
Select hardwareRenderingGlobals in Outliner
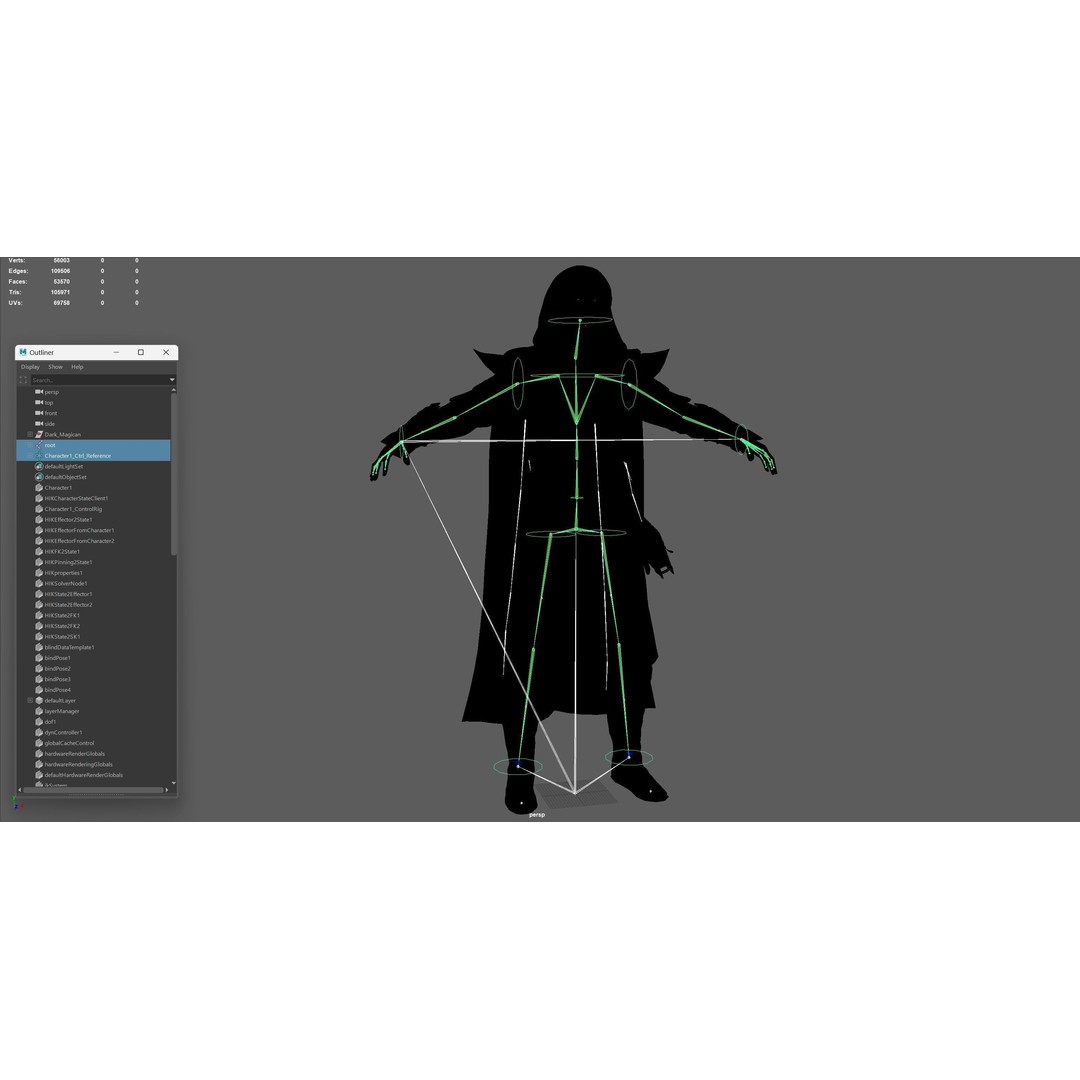79,765
